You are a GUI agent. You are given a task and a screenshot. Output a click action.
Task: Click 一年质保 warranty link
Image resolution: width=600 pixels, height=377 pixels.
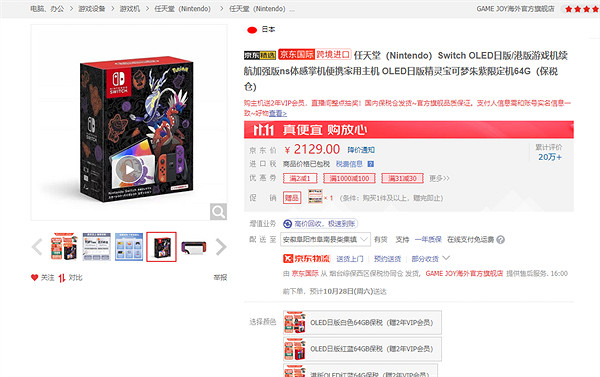coord(428,240)
